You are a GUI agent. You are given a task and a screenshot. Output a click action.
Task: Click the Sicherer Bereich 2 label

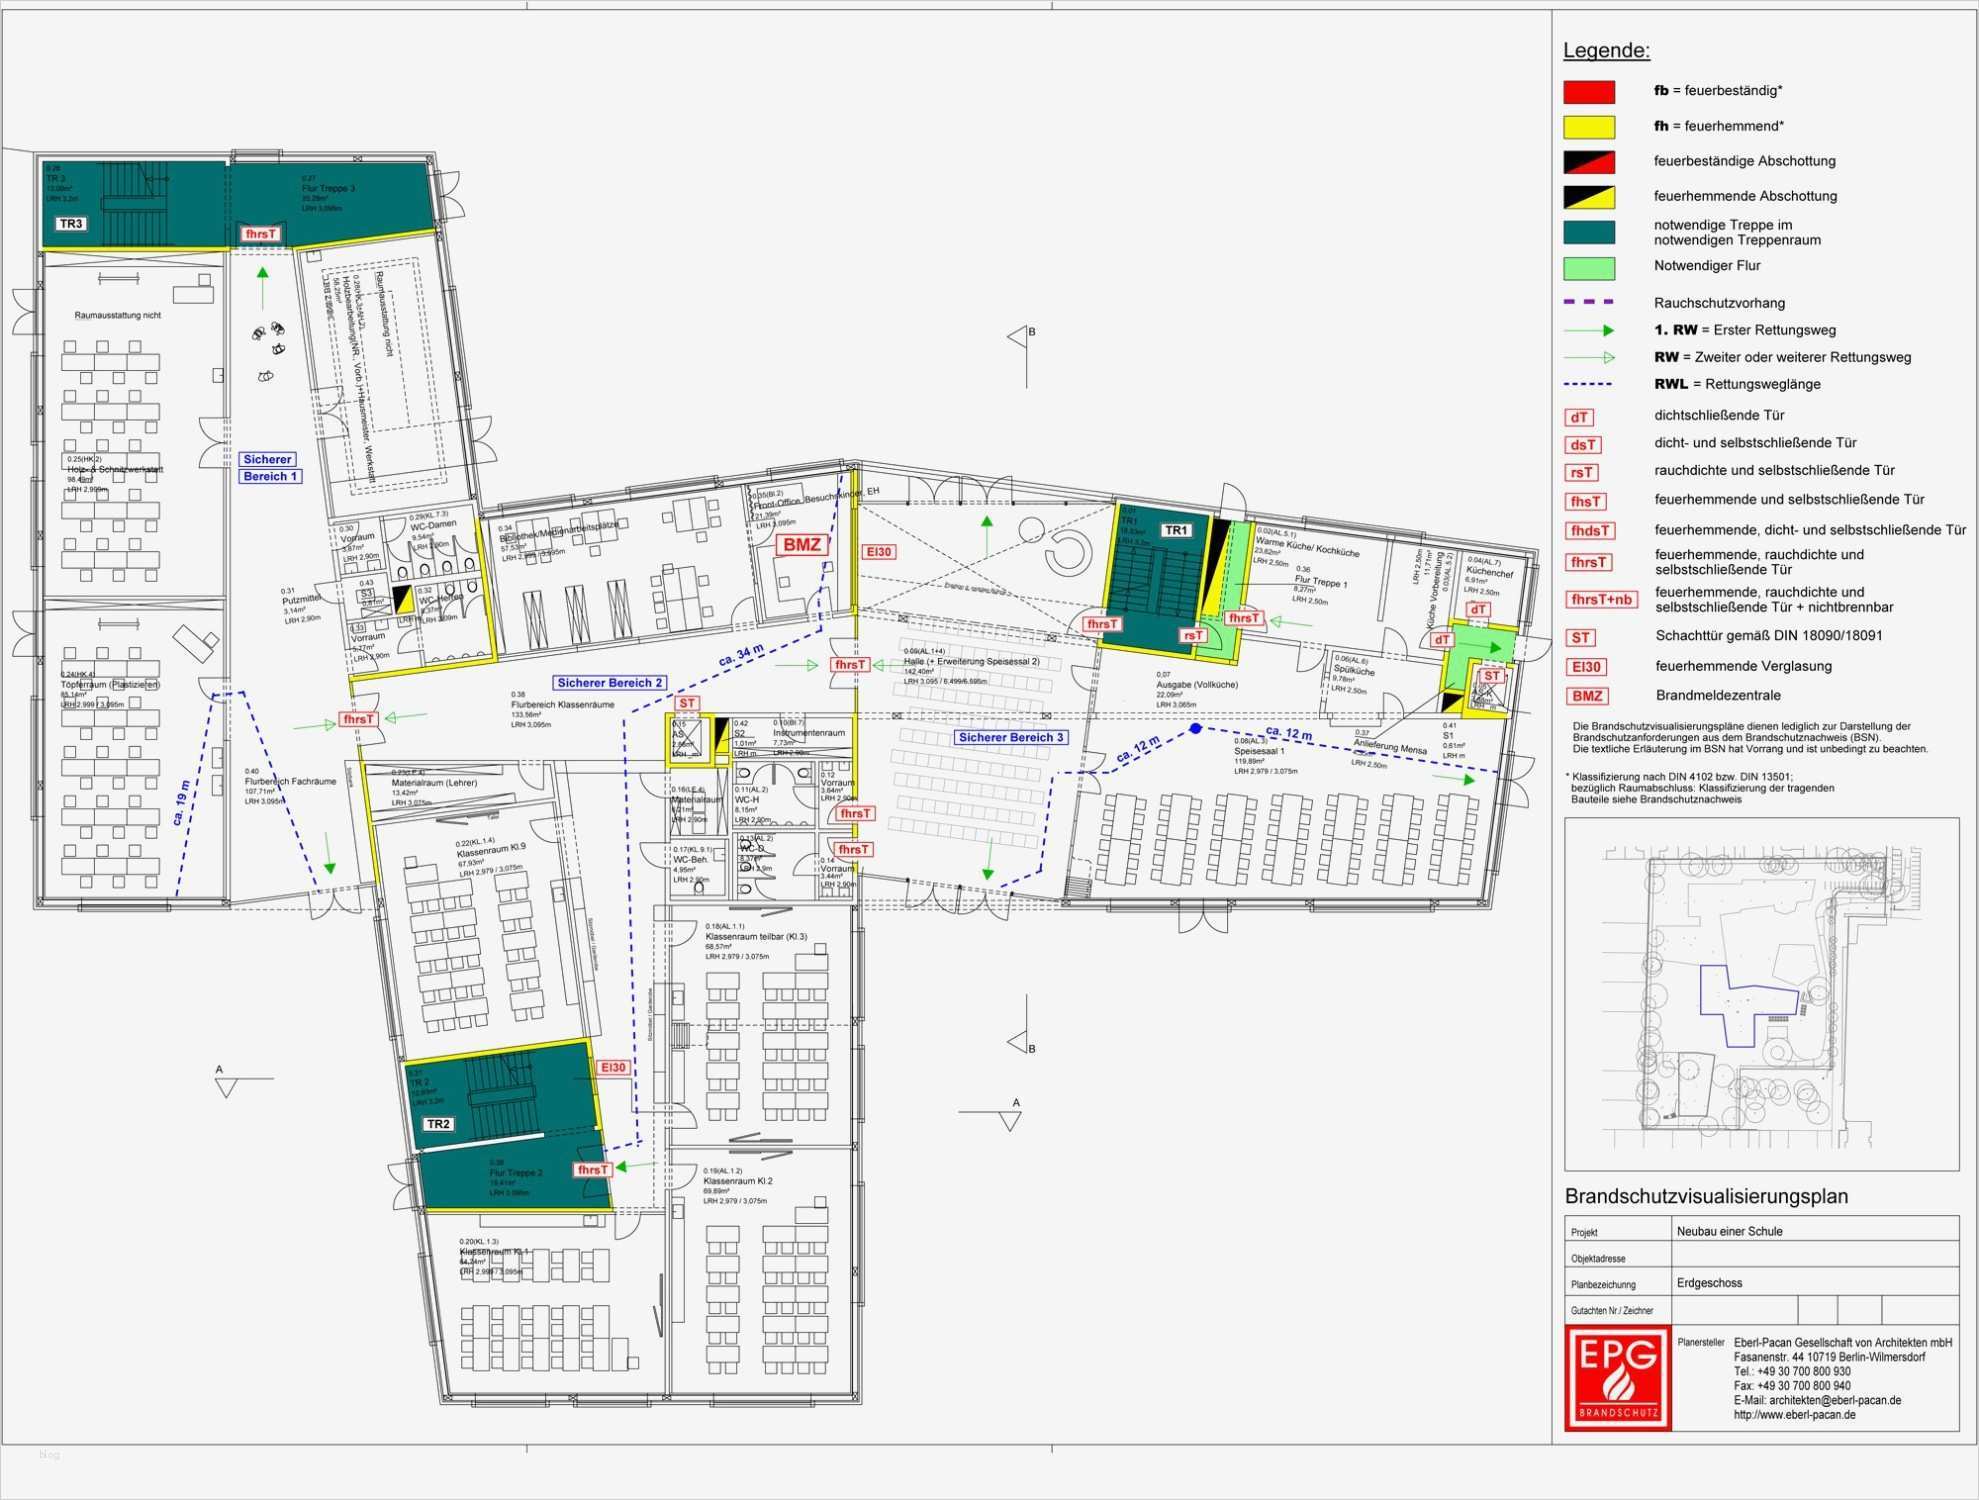coord(609,683)
